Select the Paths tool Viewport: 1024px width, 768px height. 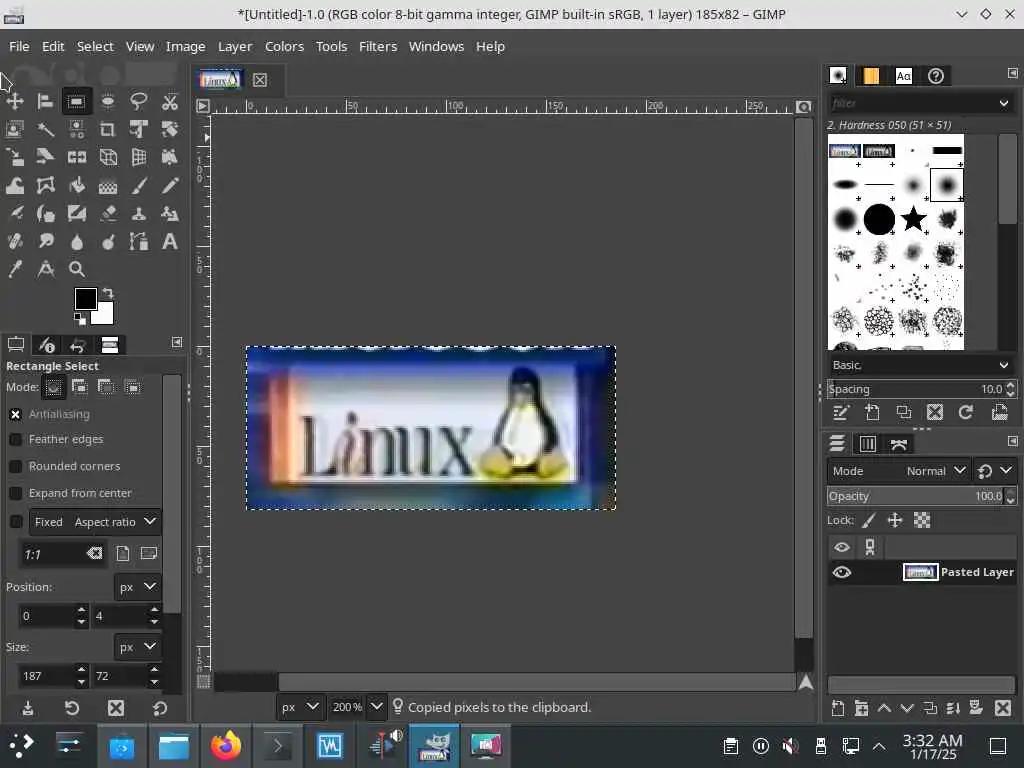(x=138, y=242)
